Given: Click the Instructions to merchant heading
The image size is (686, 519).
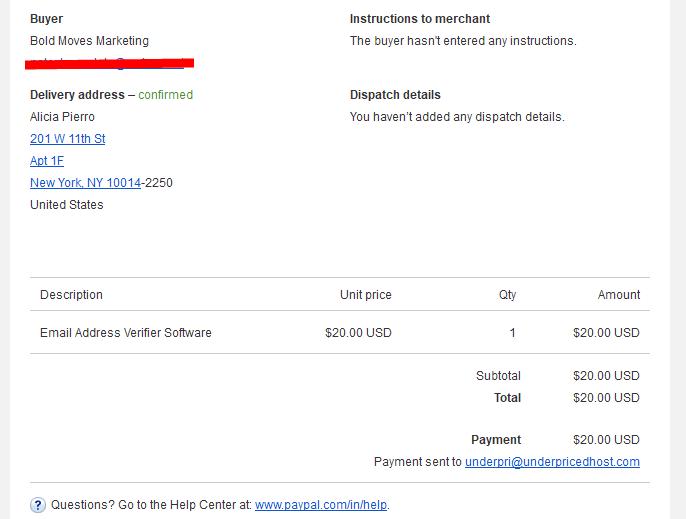Looking at the screenshot, I should coord(420,19).
